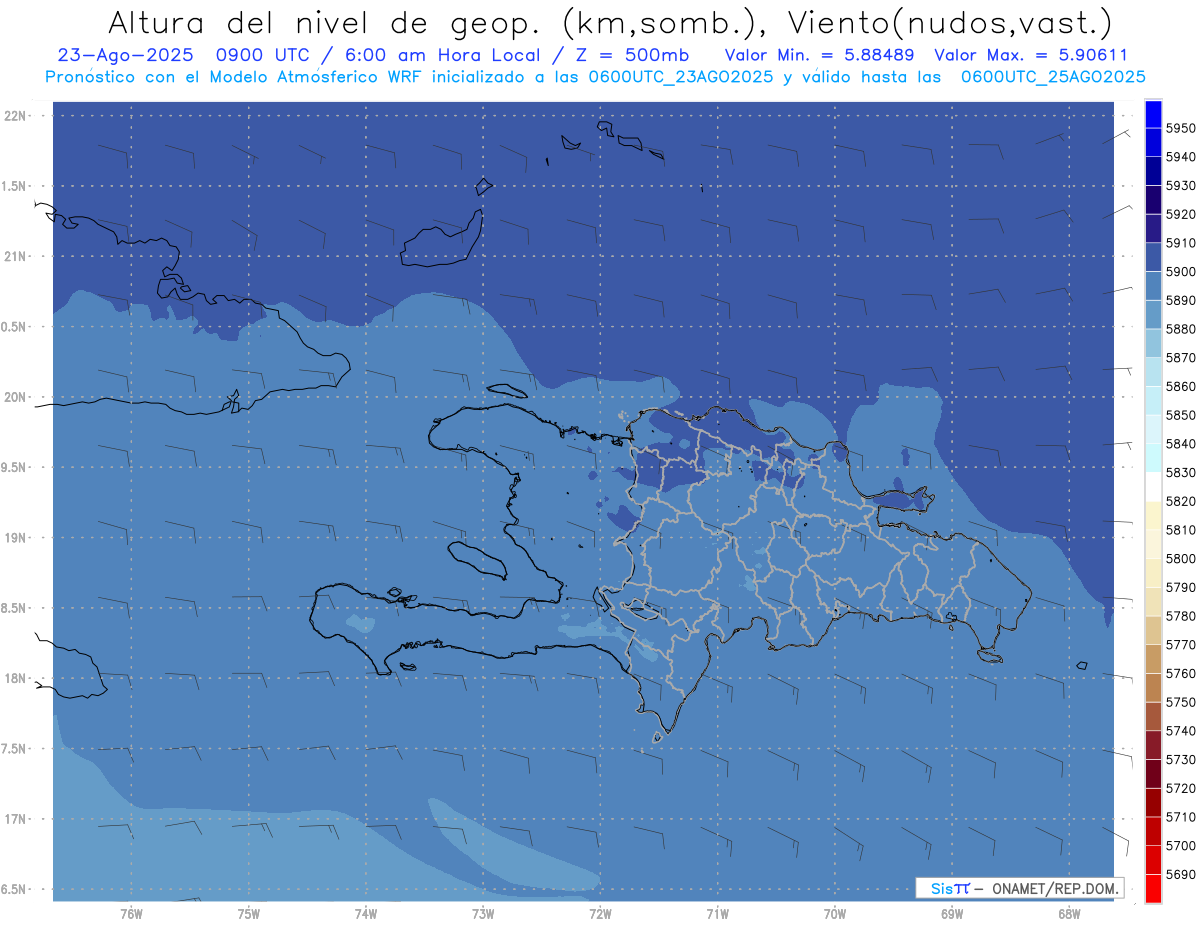The width and height of the screenshot is (1200, 927).
Task: Click the white legend swatch between 5820 and 5830
Action: coord(1153,487)
